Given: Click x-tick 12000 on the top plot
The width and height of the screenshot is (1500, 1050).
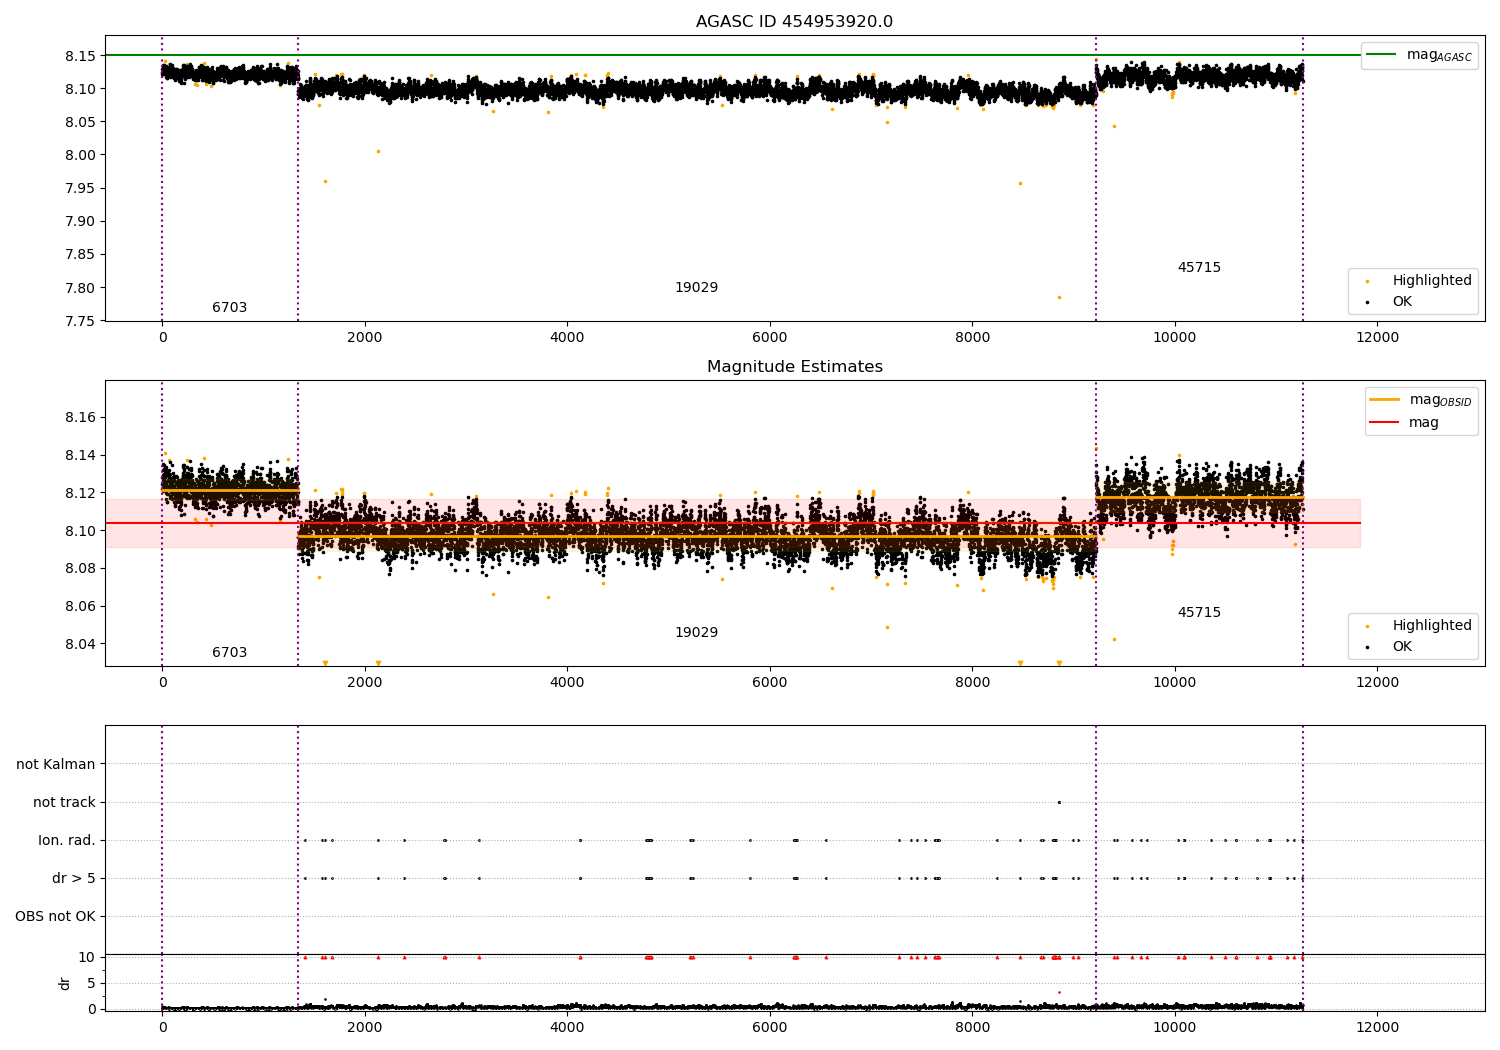Looking at the screenshot, I should click(x=1377, y=338).
